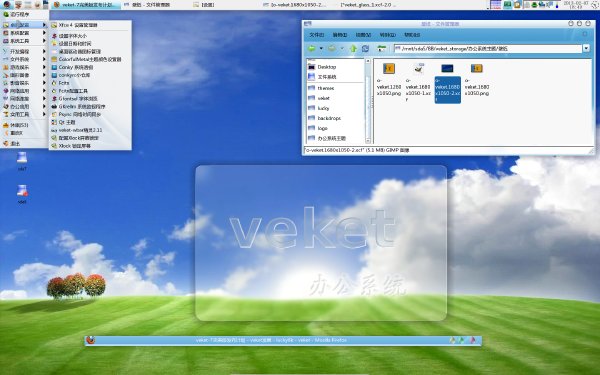This screenshot has width=600, height=375.
Task: Select veket bookmark in sidebar
Action: tap(335, 98)
